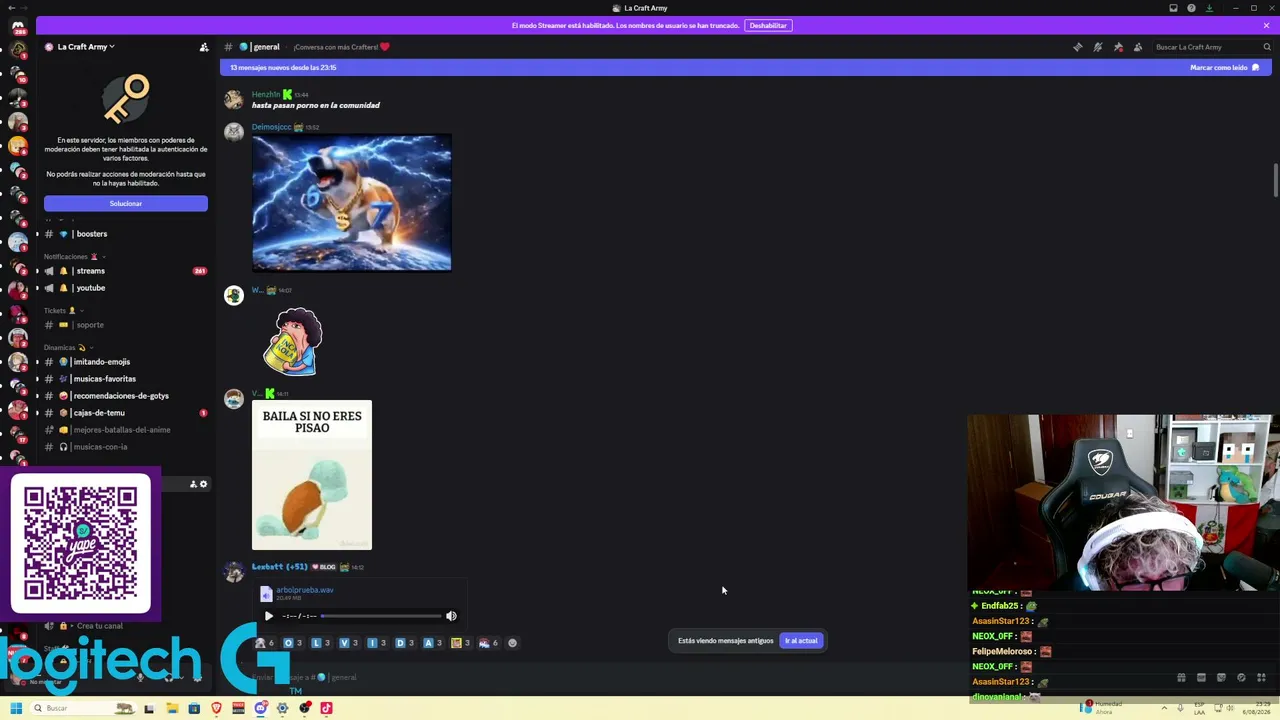The image size is (1280, 720).
Task: Open File Explorer from the taskbar
Action: tap(172, 708)
